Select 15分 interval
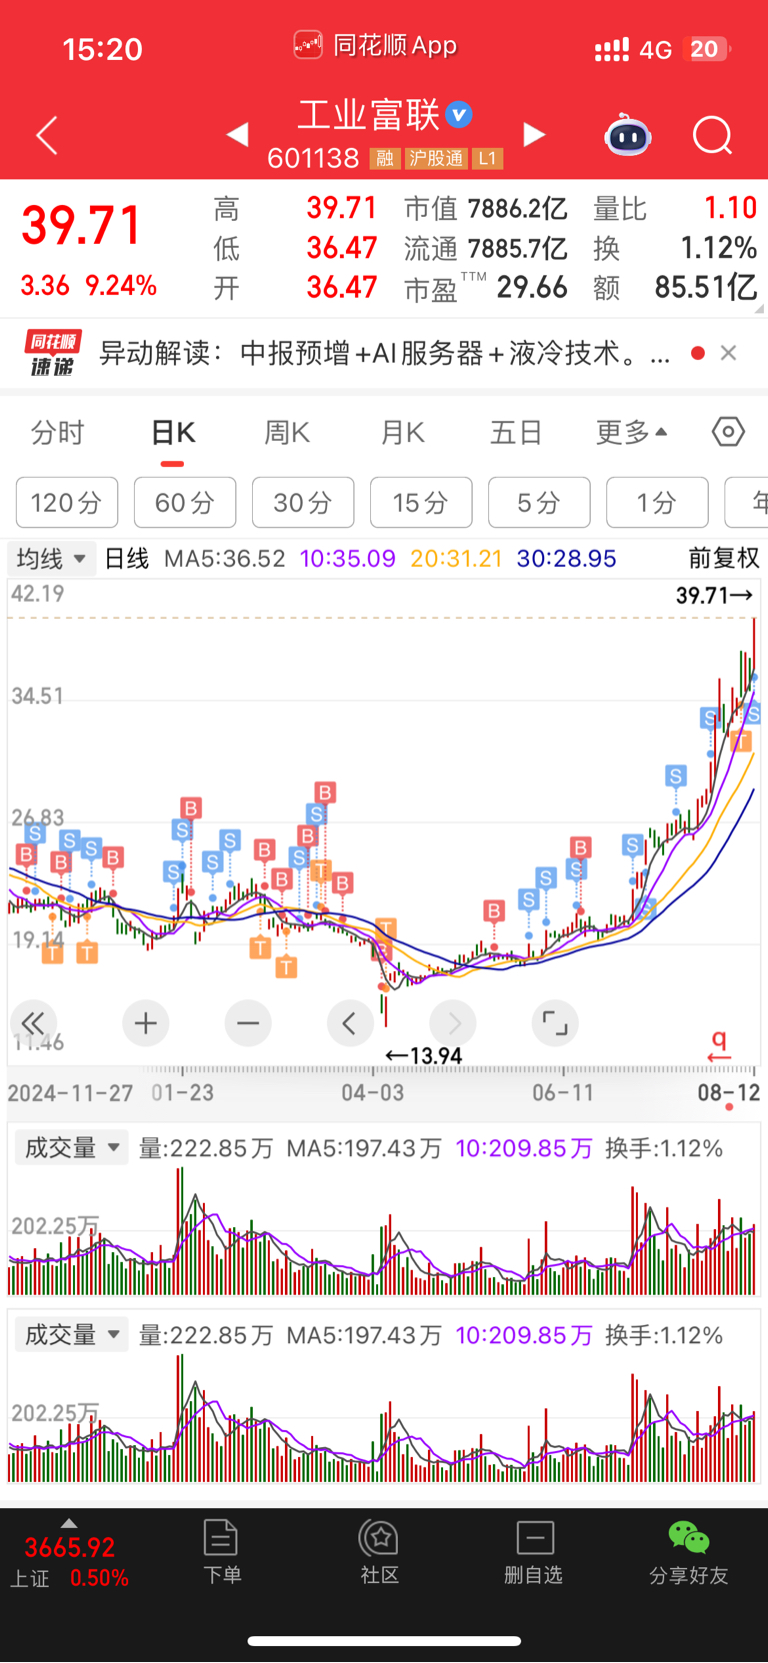Viewport: 768px width, 1663px height. 421,502
